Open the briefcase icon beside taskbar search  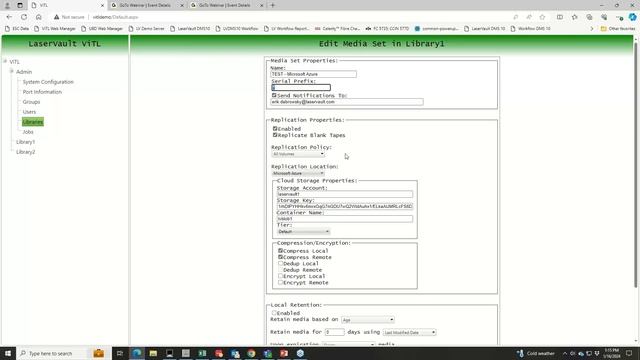[x=98, y=353]
